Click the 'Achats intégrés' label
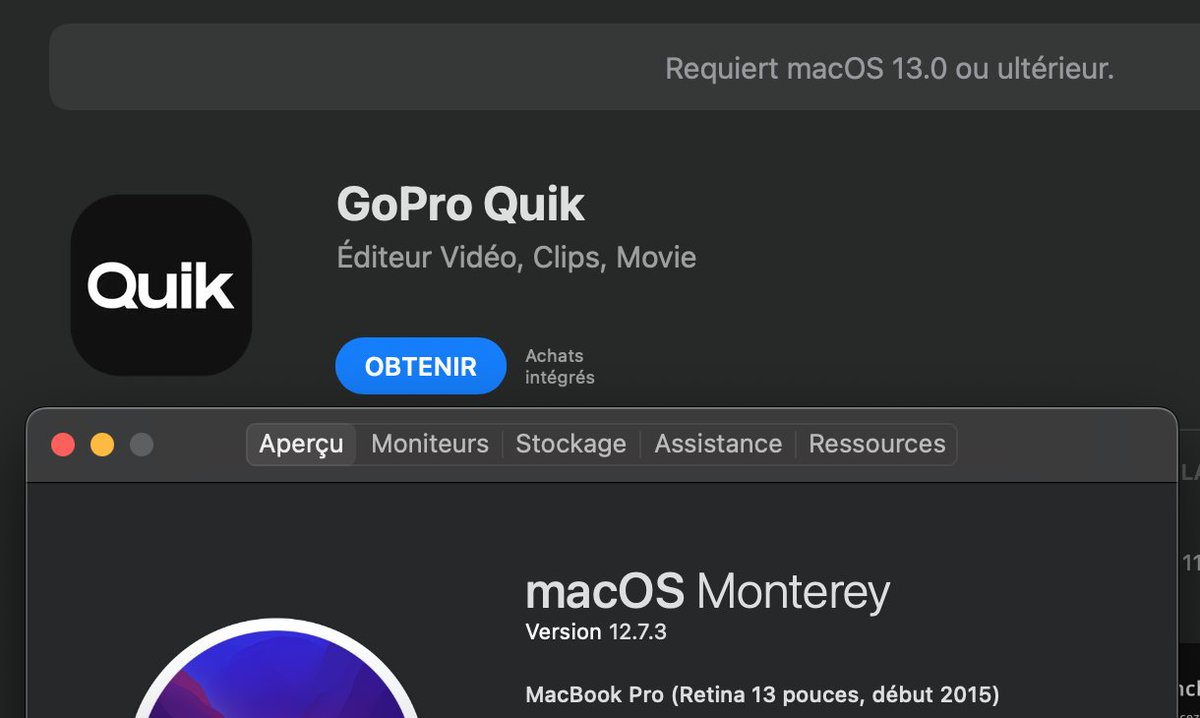Image resolution: width=1200 pixels, height=718 pixels. [x=560, y=367]
